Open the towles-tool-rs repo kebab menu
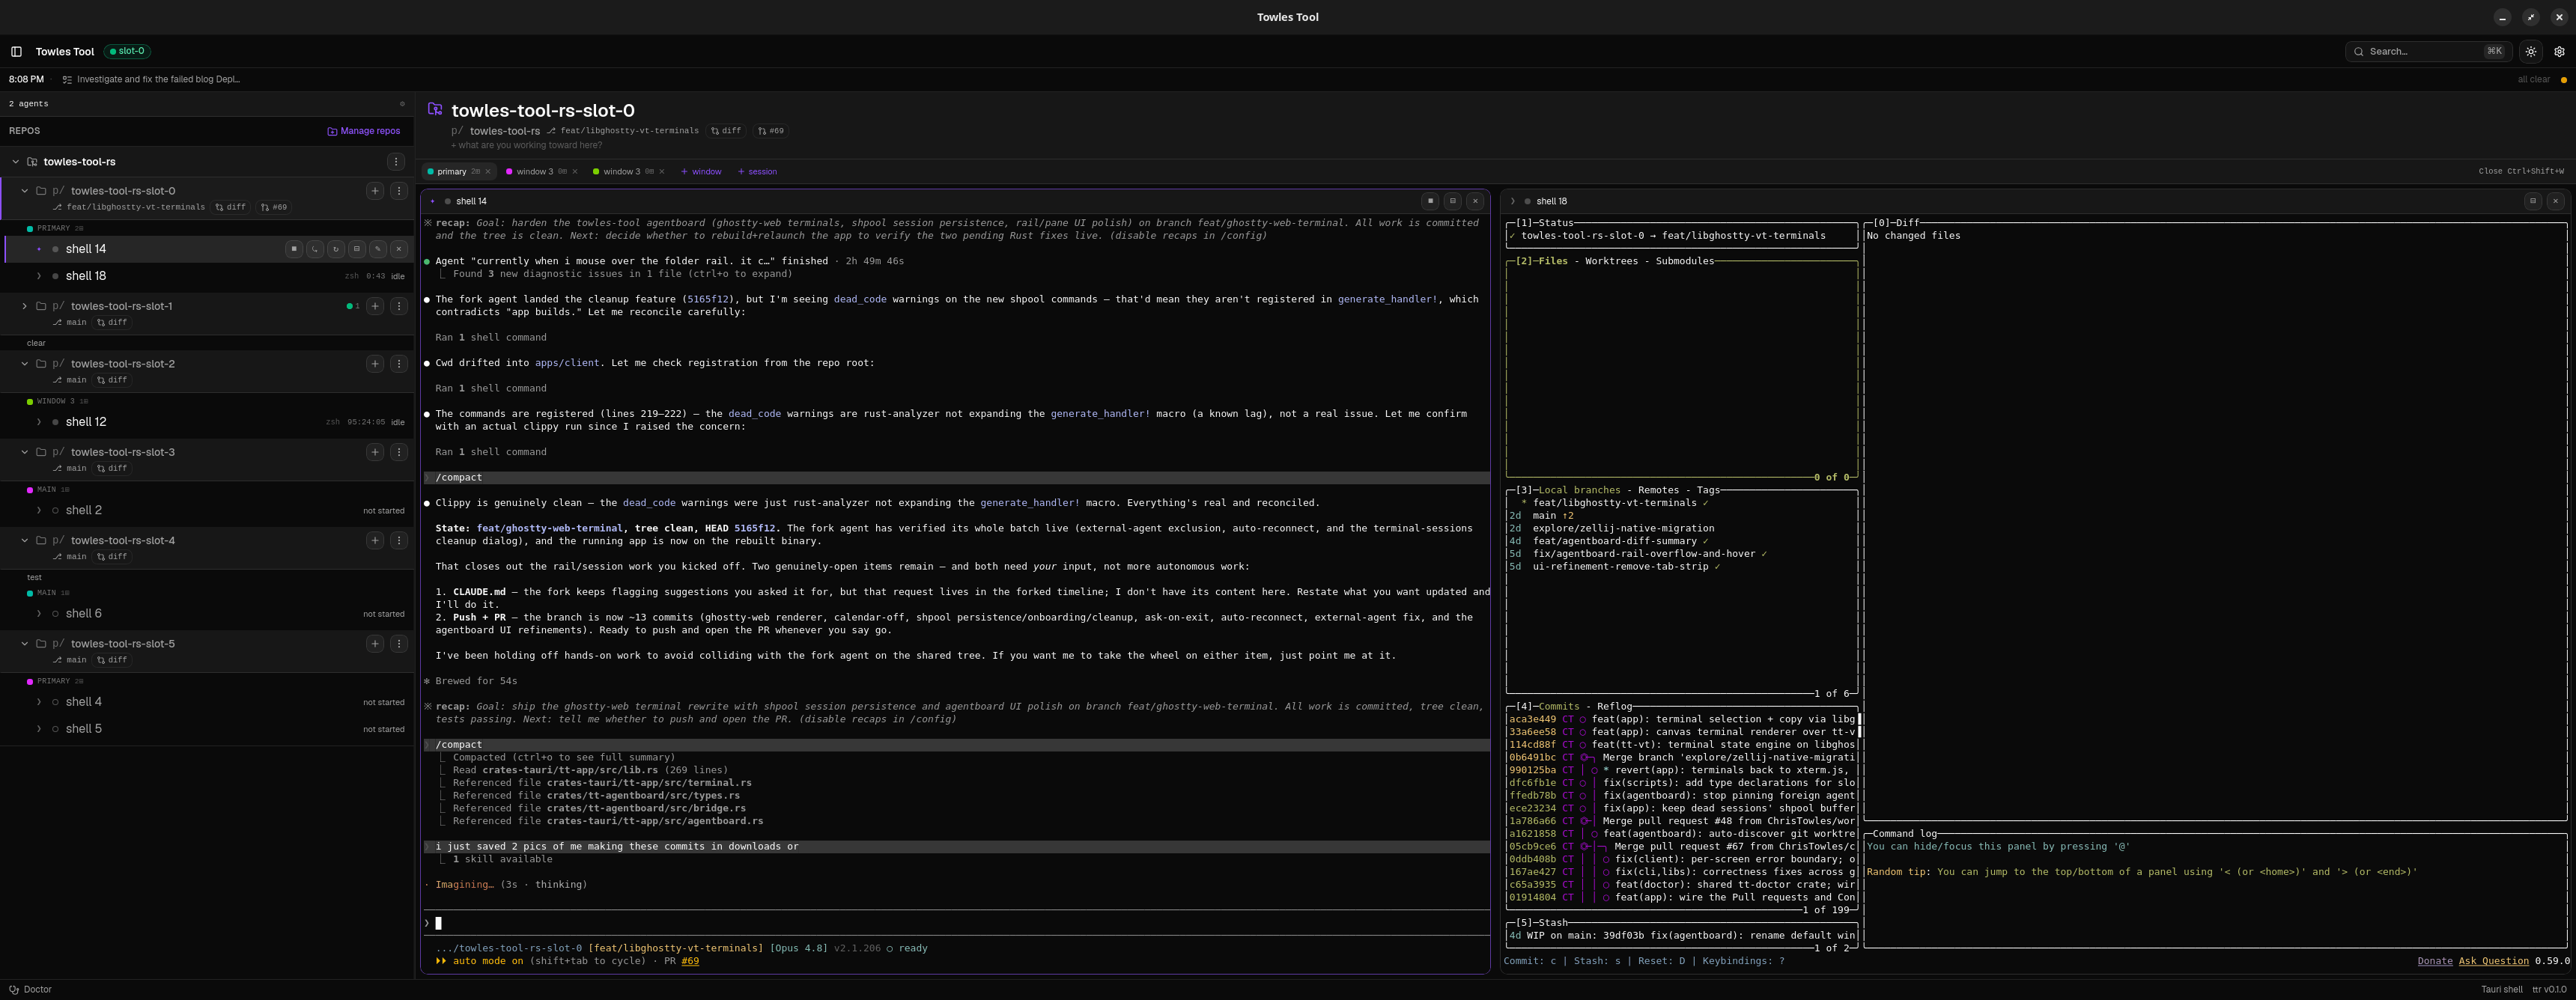Viewport: 2576px width, 1000px height. pos(396,162)
